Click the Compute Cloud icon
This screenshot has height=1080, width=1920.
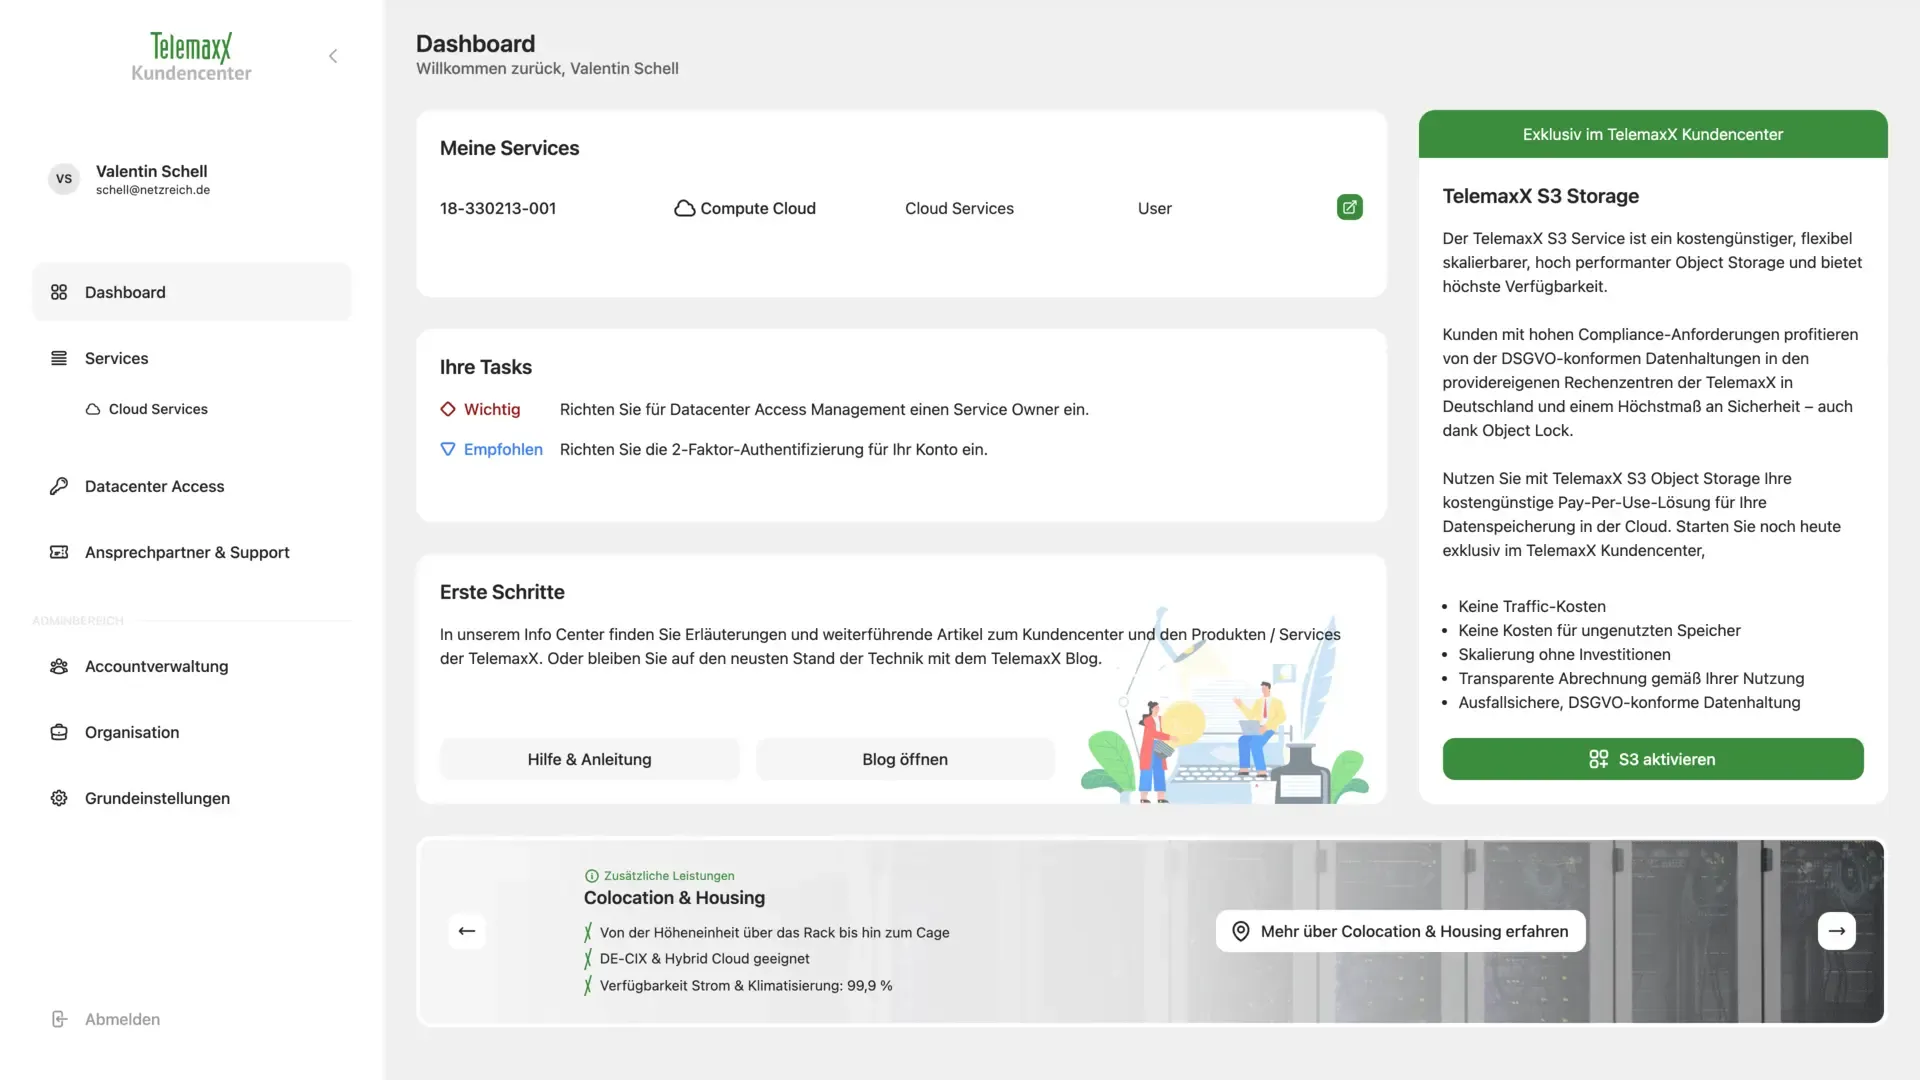684,208
